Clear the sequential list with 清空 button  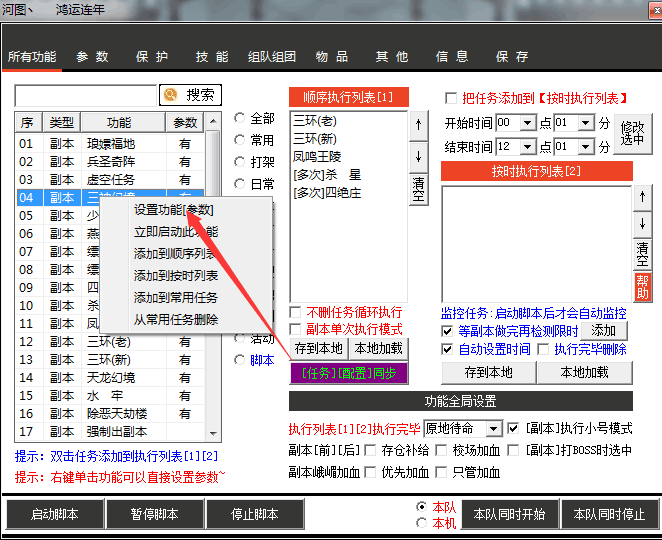(x=418, y=188)
